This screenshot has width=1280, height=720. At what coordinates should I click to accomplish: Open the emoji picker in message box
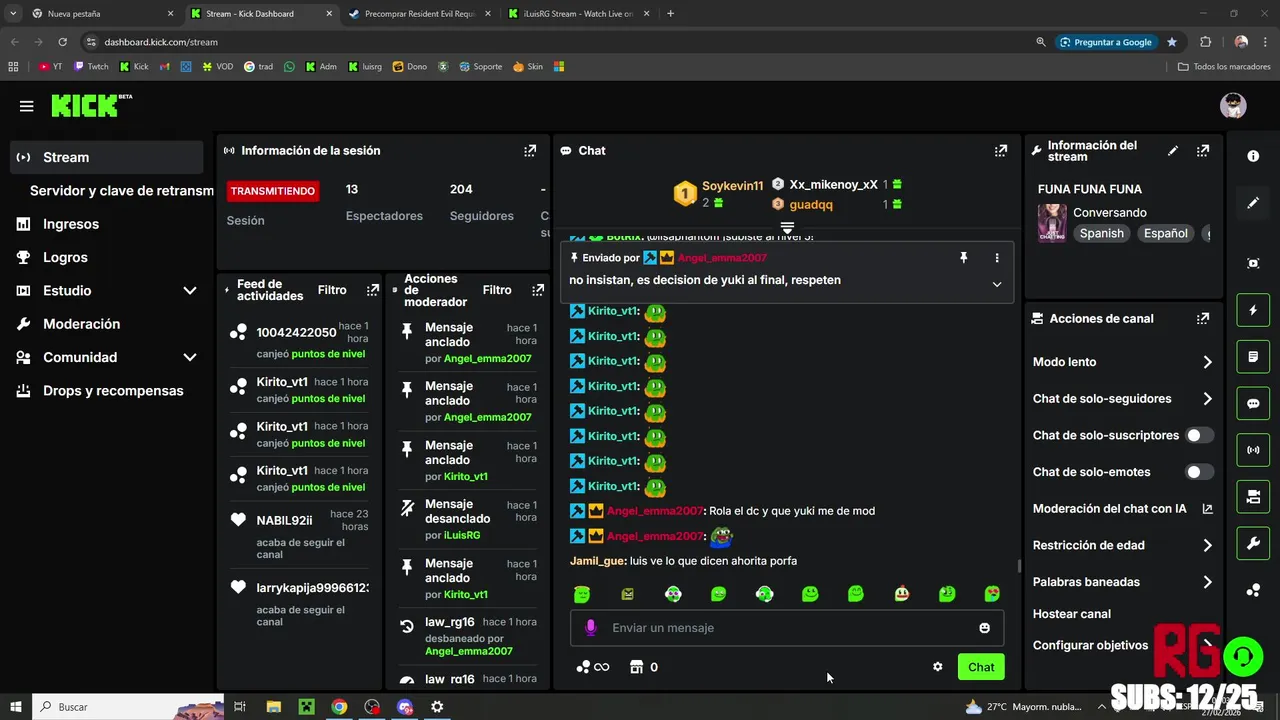(984, 628)
